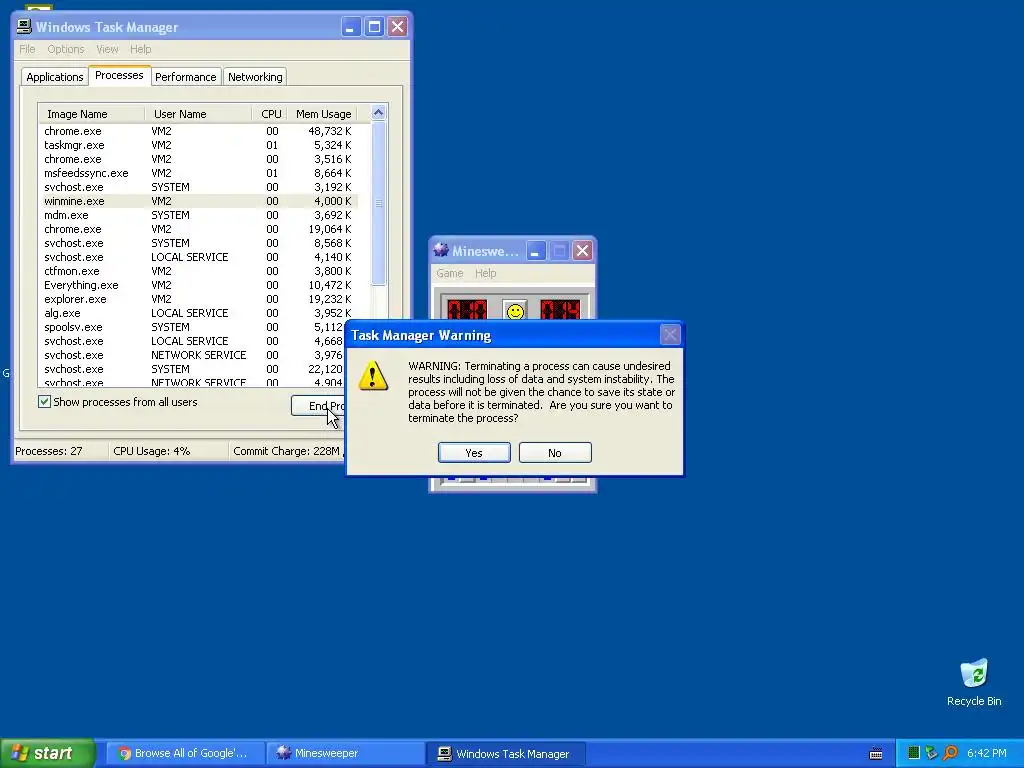Image resolution: width=1024 pixels, height=768 pixels.
Task: Open the Start menu
Action: [47, 753]
